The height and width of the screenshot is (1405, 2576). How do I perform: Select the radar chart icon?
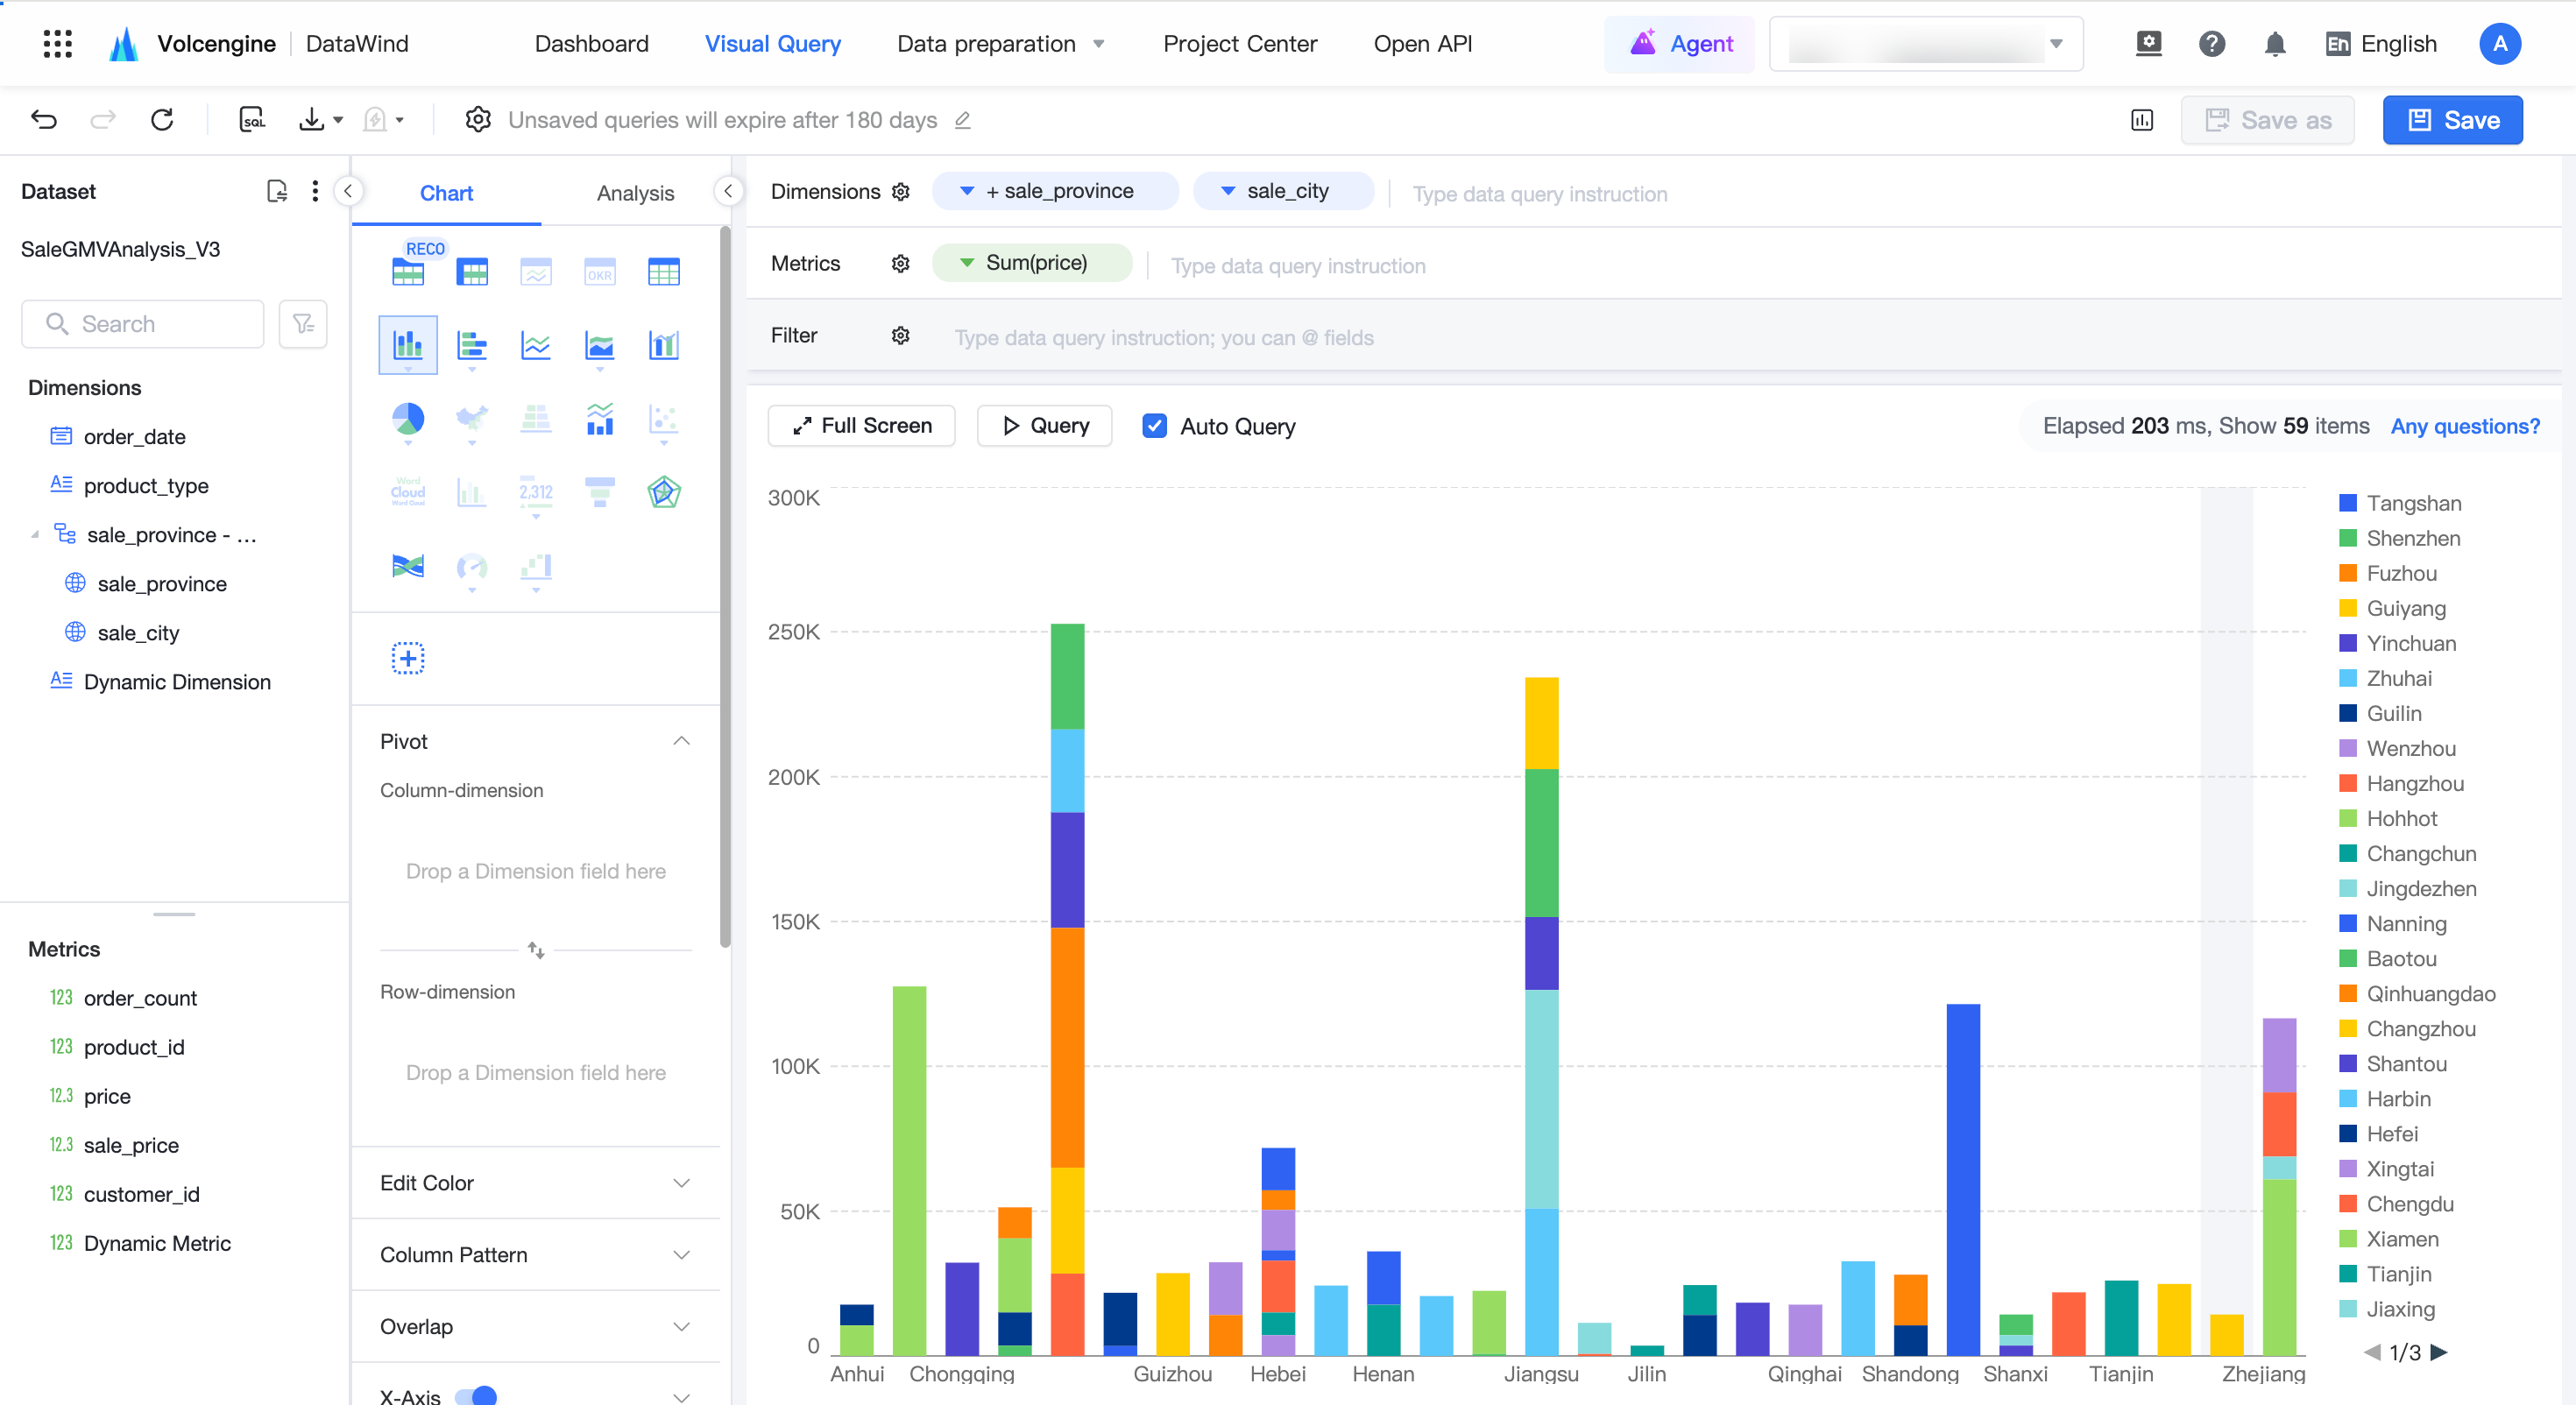[664, 492]
